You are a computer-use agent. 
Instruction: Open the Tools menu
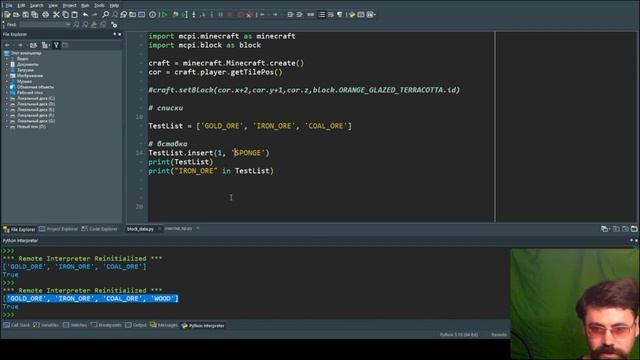tap(99, 5)
